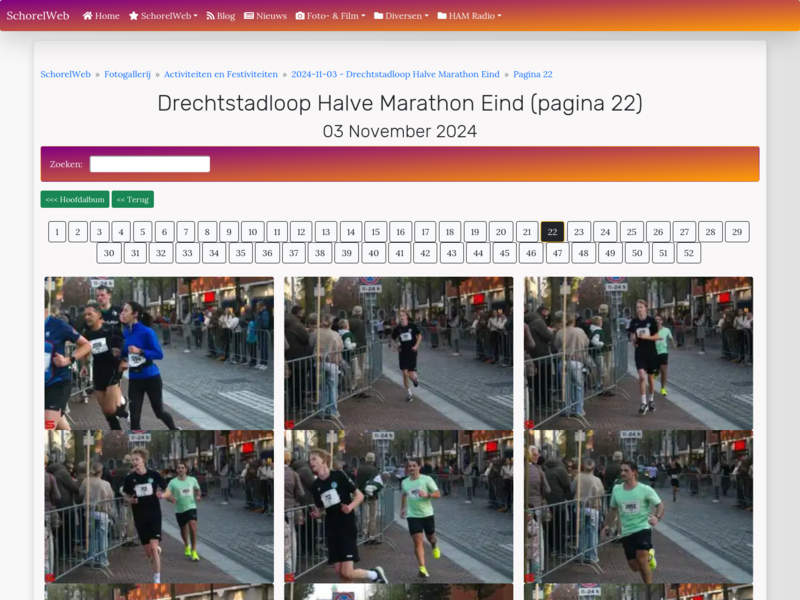The height and width of the screenshot is (600, 800).
Task: Click the folder icon beside Diversen
Action: pyautogui.click(x=379, y=16)
